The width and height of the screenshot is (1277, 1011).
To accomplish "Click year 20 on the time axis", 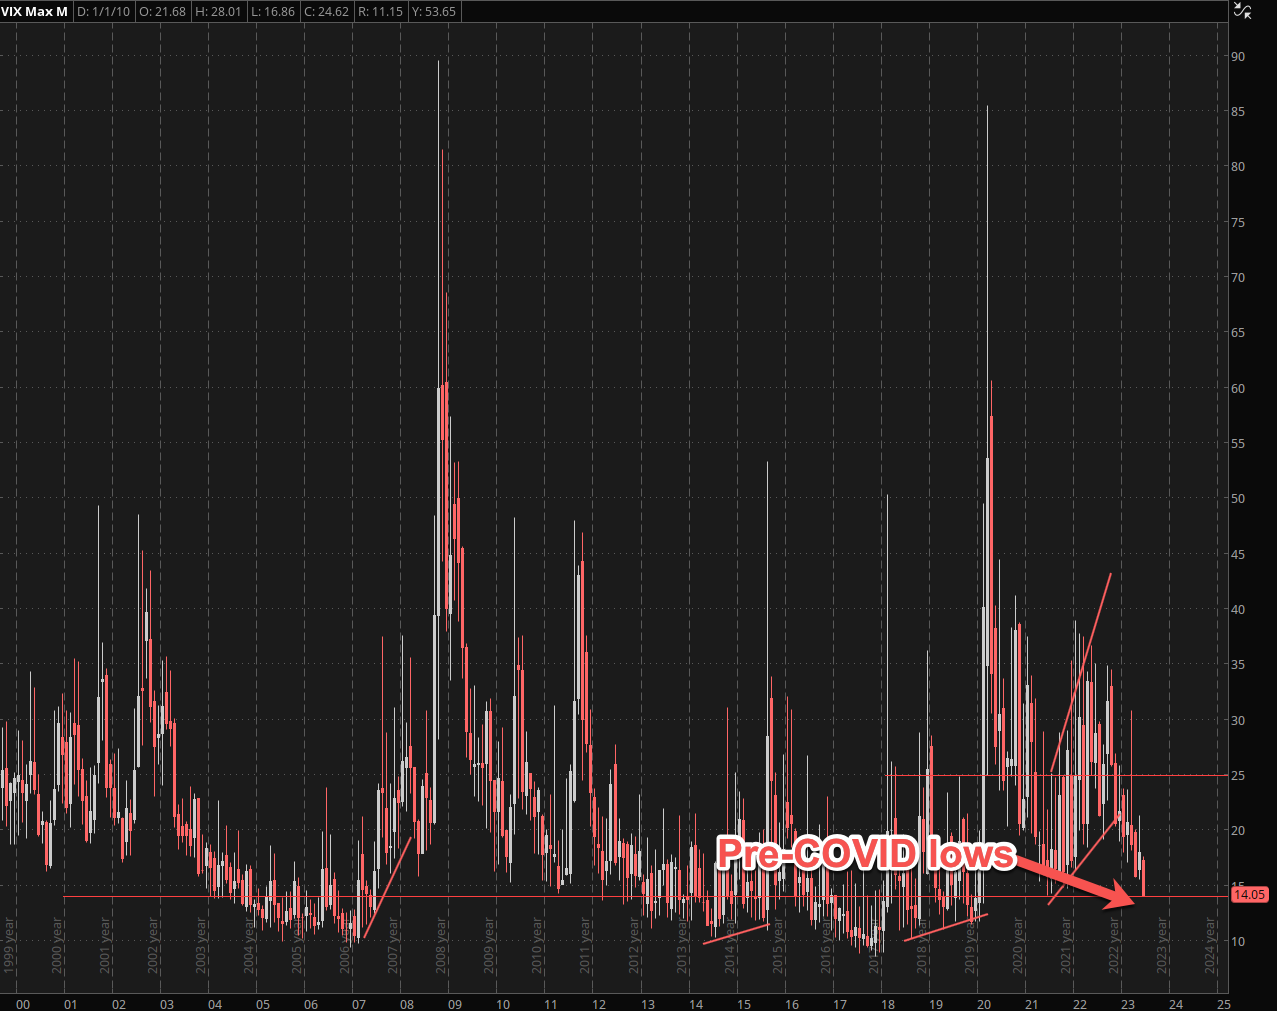I will click(x=983, y=1004).
